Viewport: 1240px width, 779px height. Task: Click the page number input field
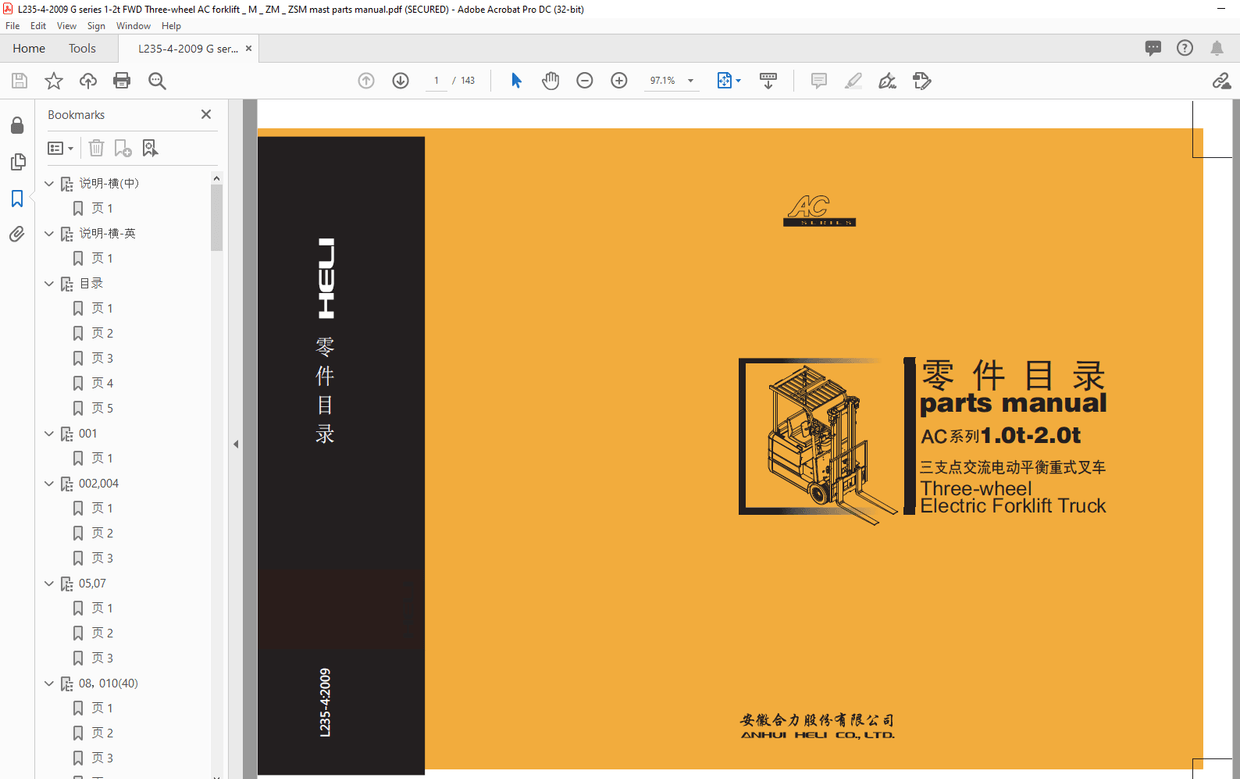[x=436, y=81]
